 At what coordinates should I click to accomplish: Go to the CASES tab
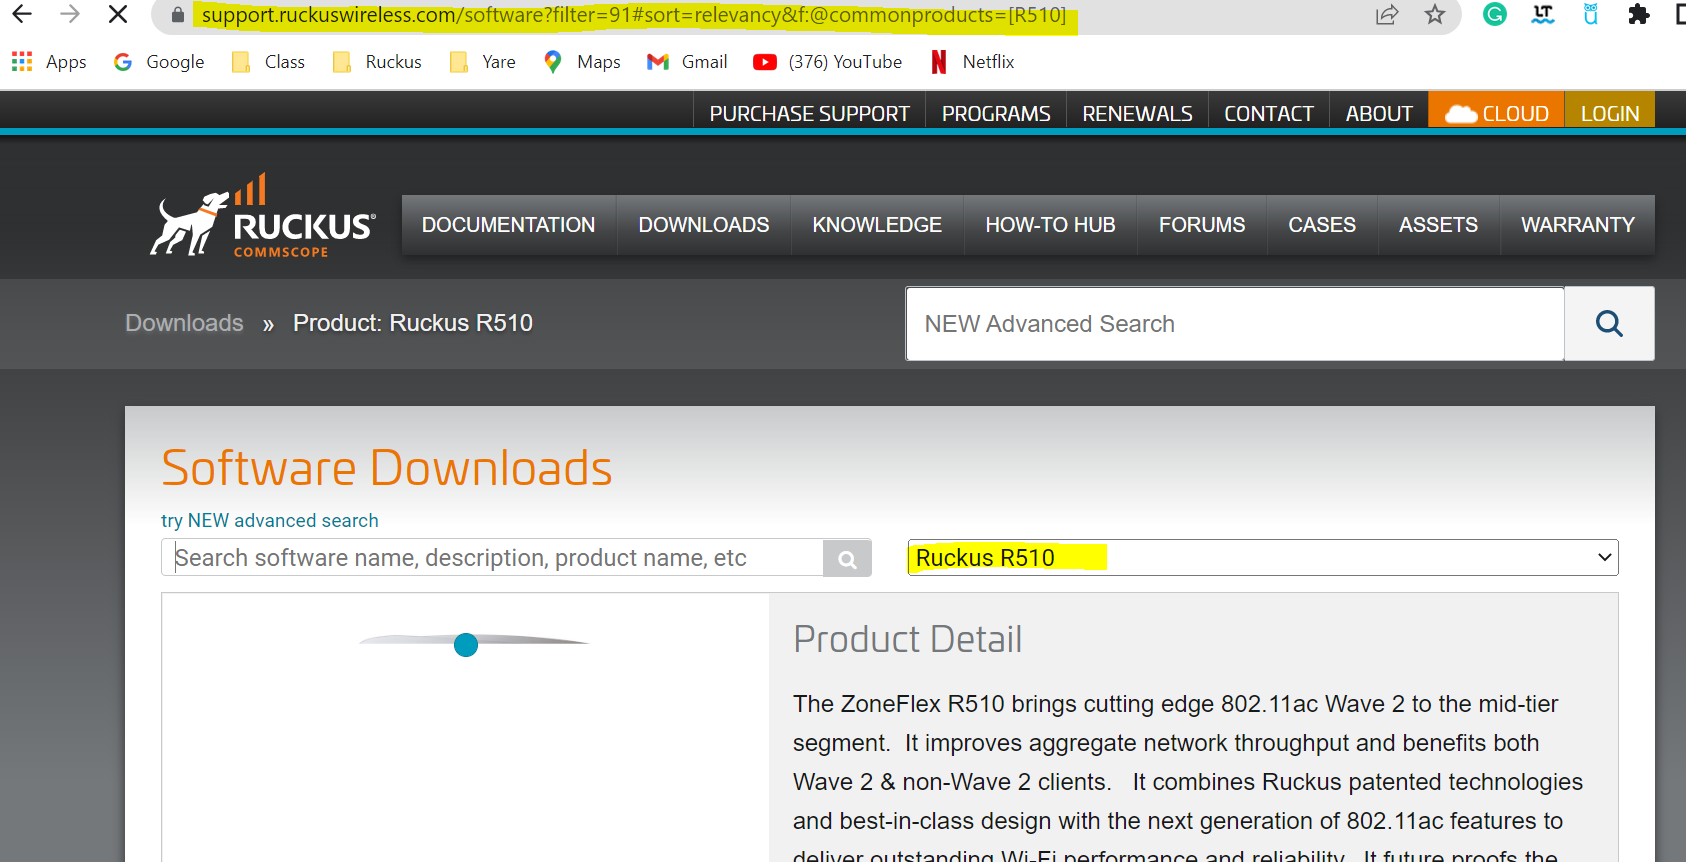(x=1322, y=225)
